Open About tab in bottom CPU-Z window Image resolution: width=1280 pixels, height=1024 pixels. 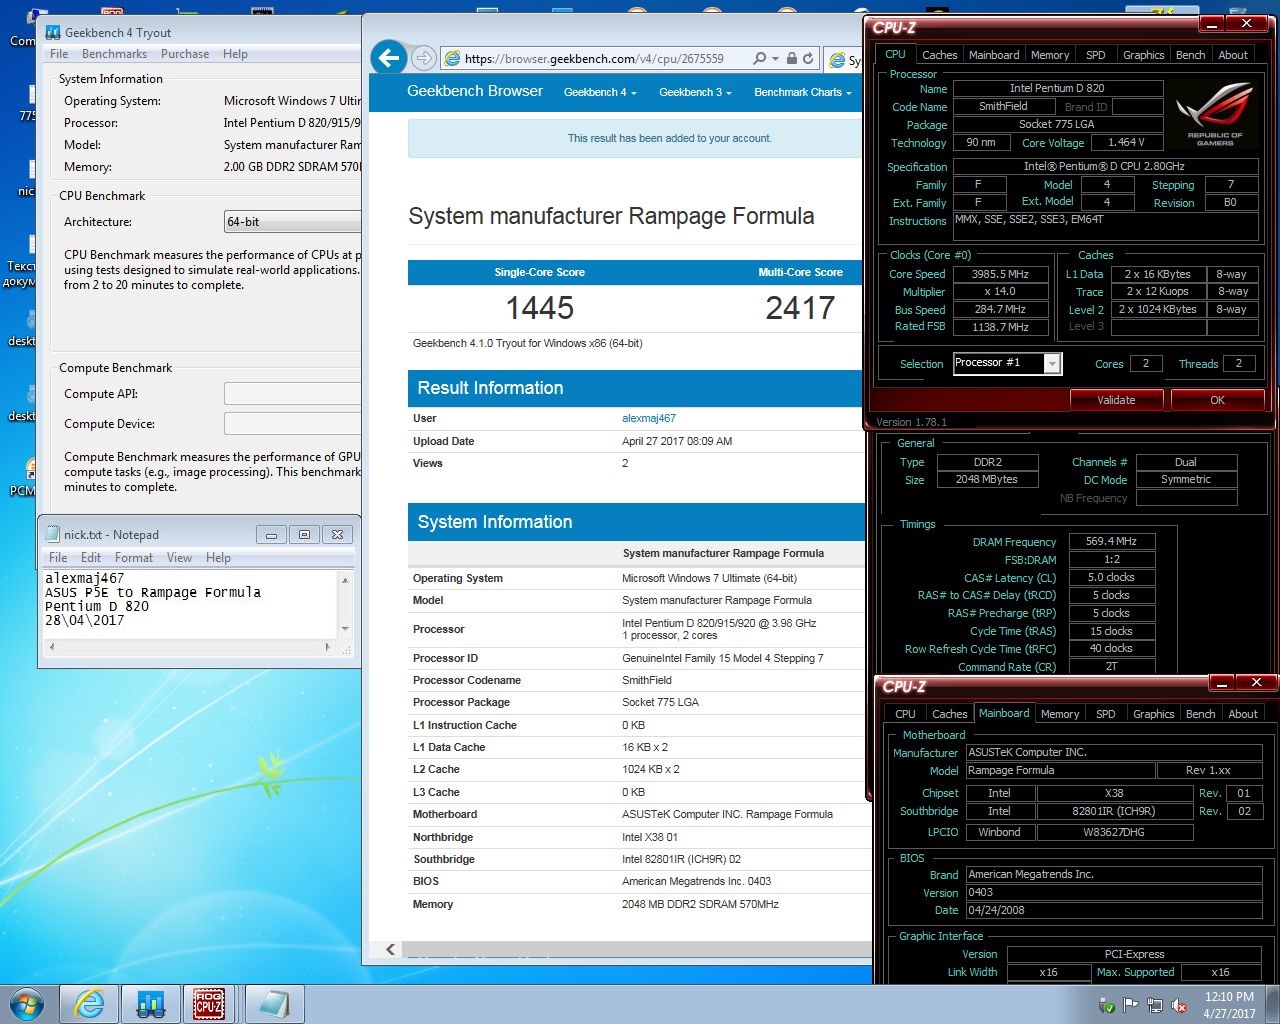(1243, 714)
